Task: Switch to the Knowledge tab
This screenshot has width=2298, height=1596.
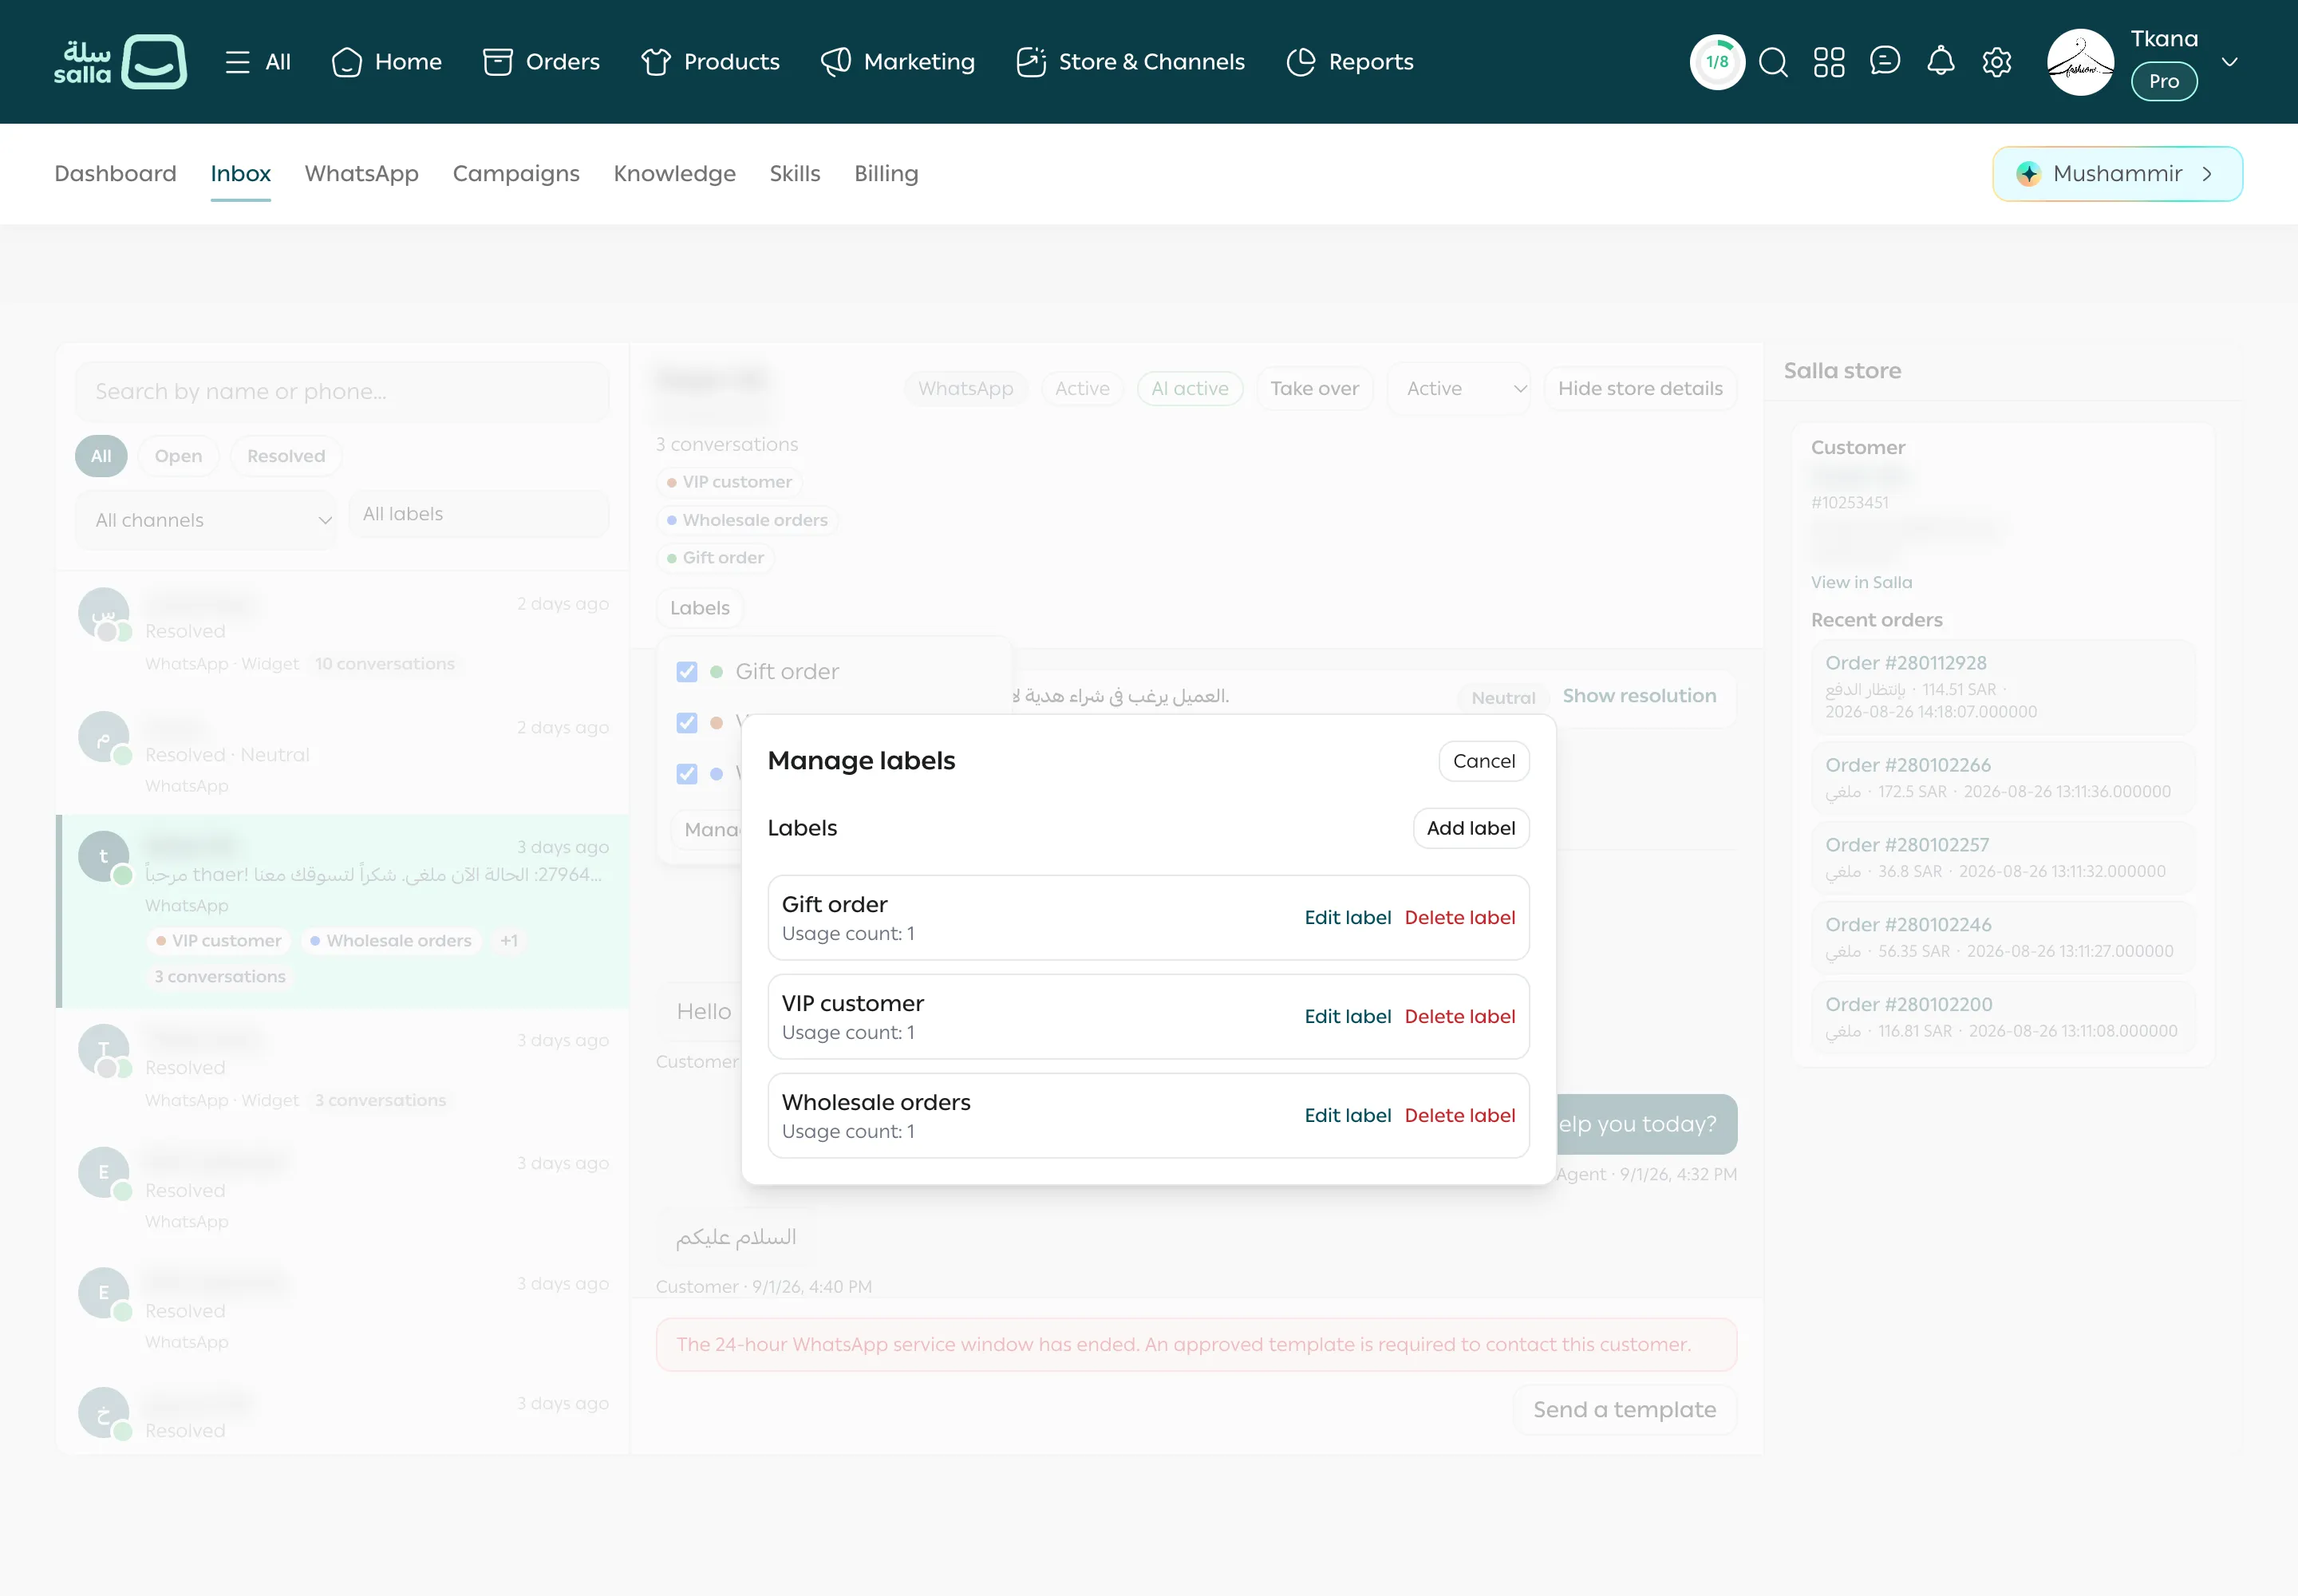Action: click(674, 174)
